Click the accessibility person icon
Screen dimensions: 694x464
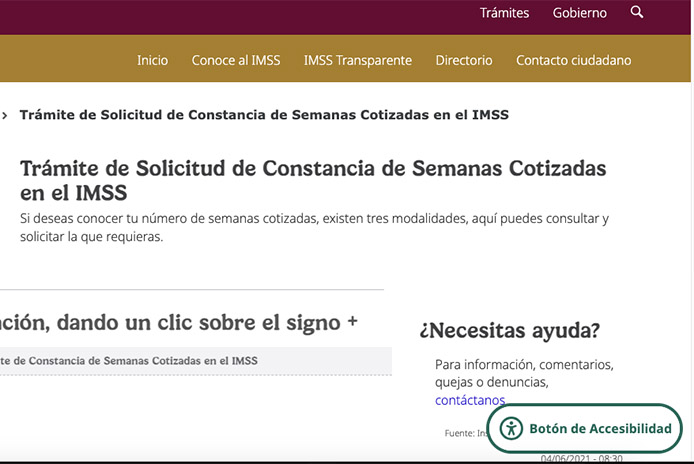pos(511,429)
